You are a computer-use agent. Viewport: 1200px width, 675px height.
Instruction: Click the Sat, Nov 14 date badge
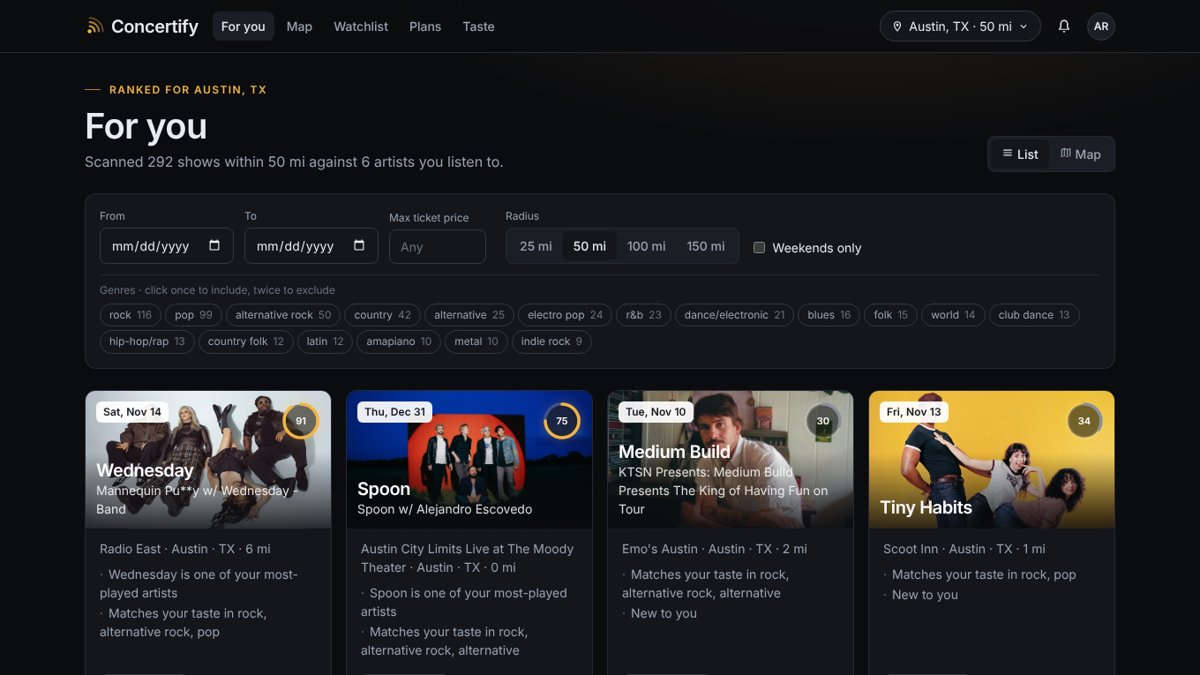pos(132,412)
